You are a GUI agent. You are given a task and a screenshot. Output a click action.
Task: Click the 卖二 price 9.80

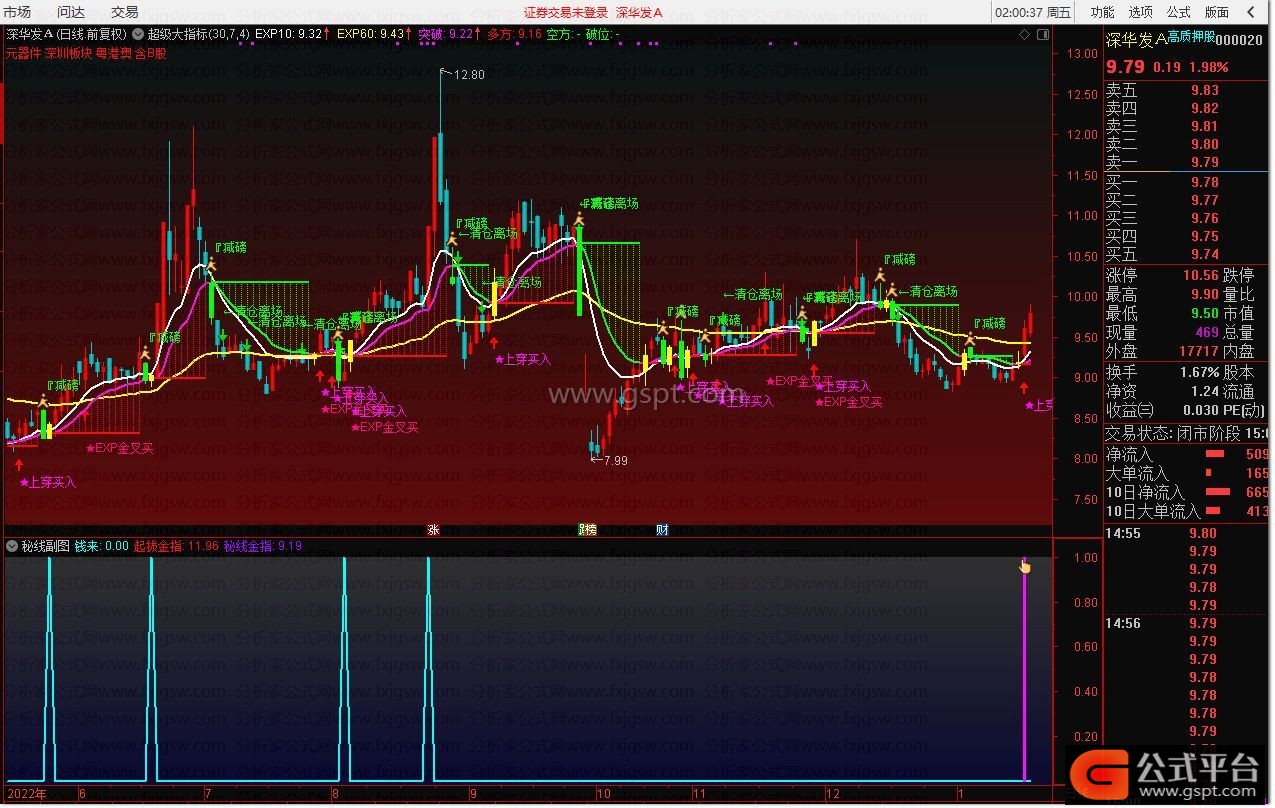(1204, 144)
